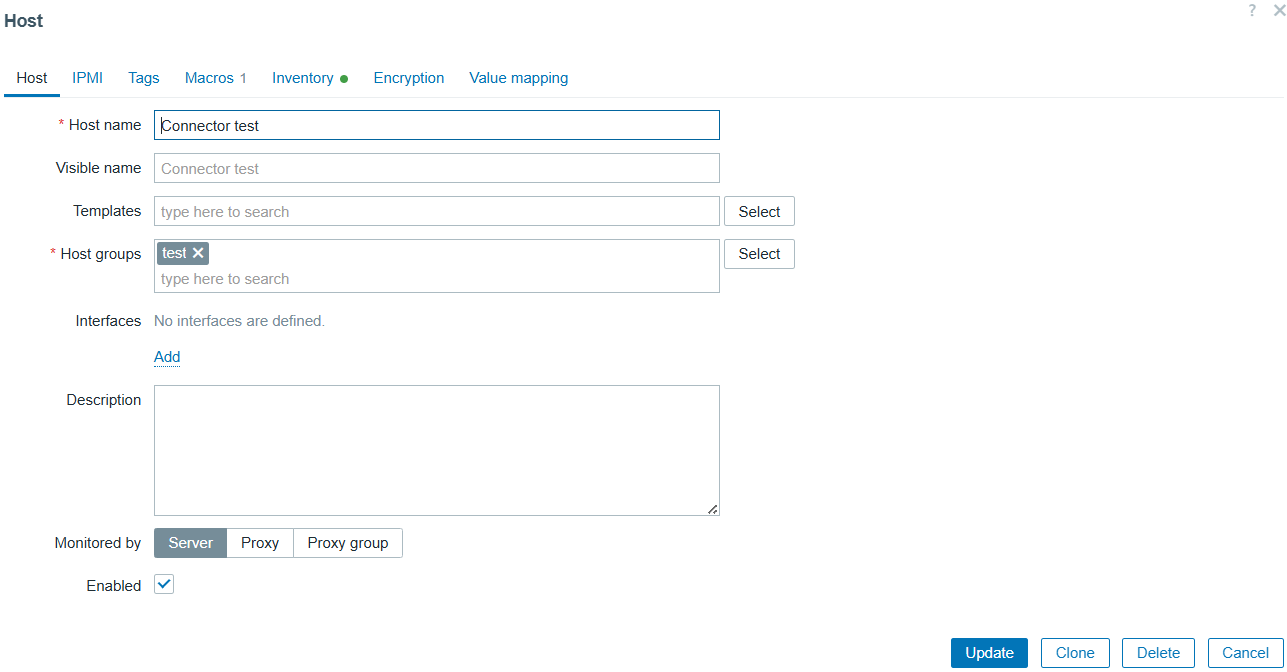Screen dimensions: 1287x672
Task: Go to the Inventory tab
Action: (303, 78)
